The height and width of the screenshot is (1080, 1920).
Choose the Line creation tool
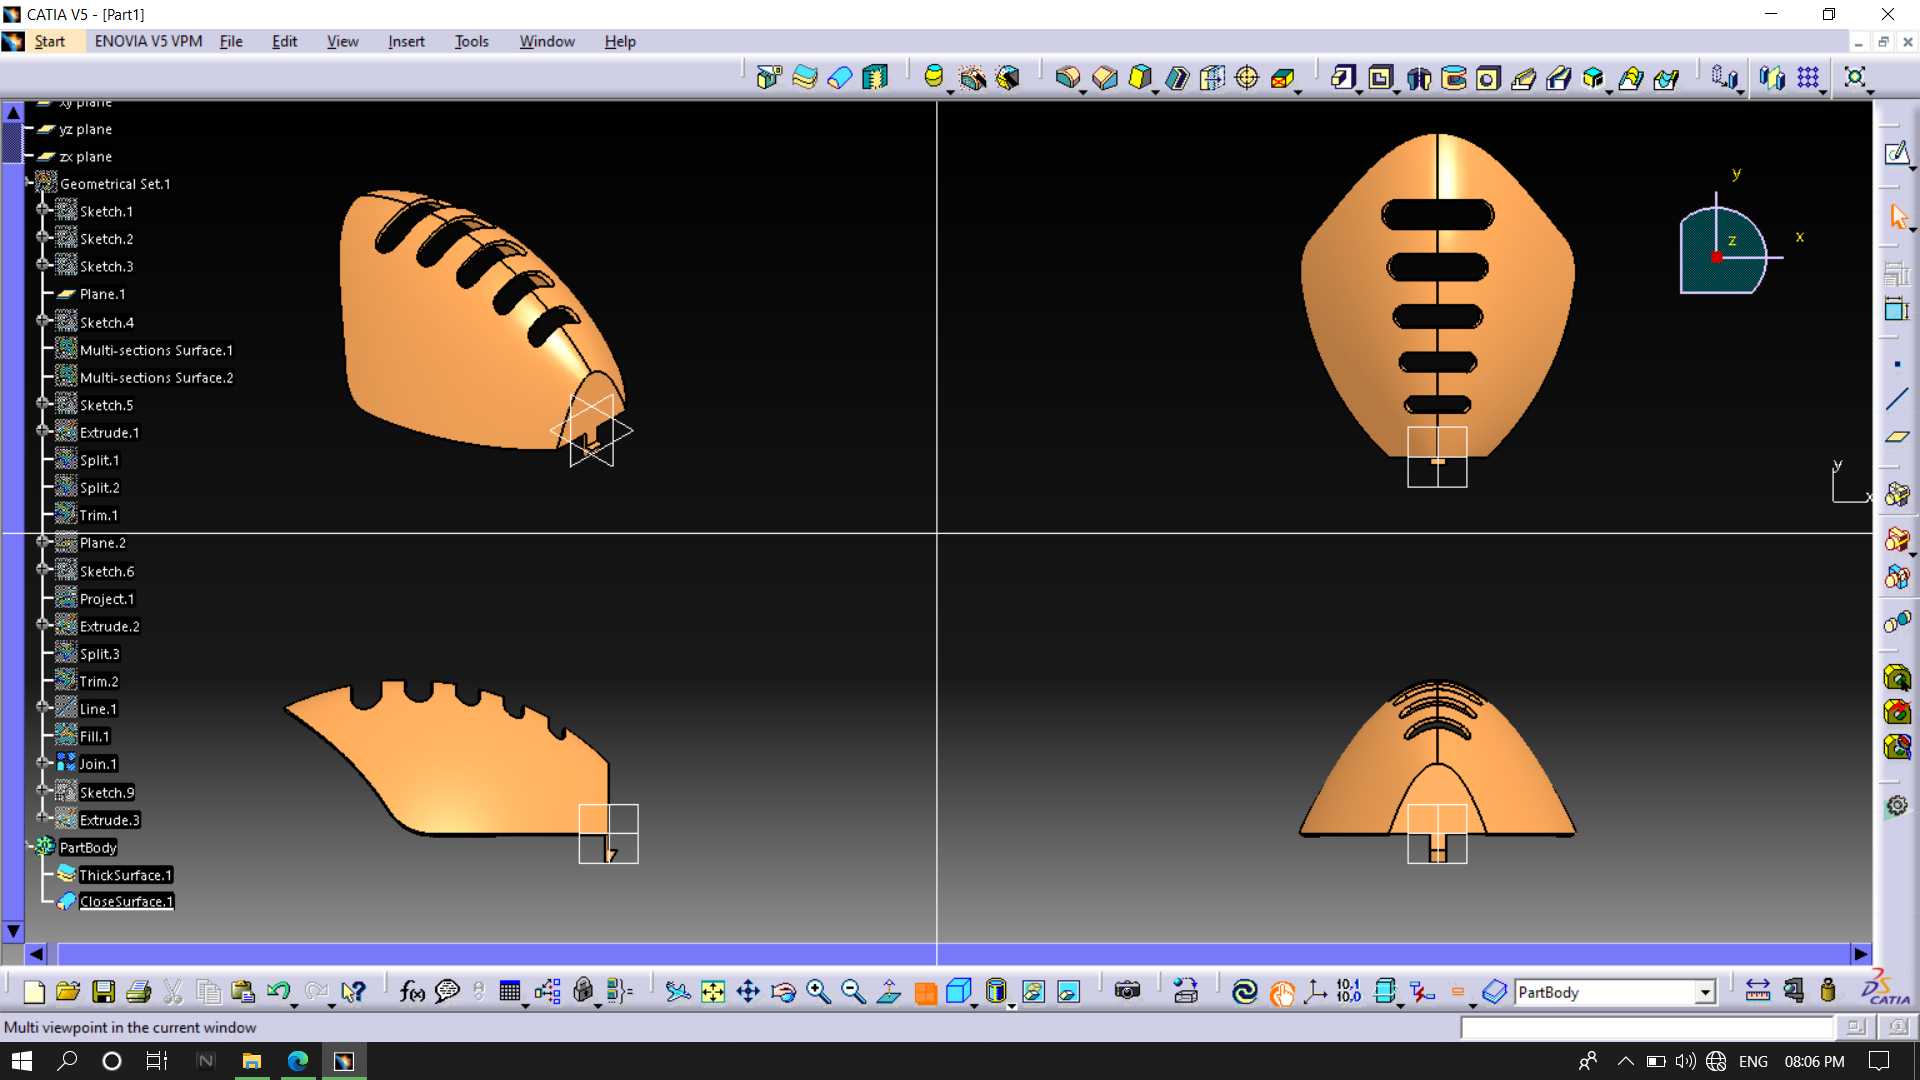[x=1897, y=399]
